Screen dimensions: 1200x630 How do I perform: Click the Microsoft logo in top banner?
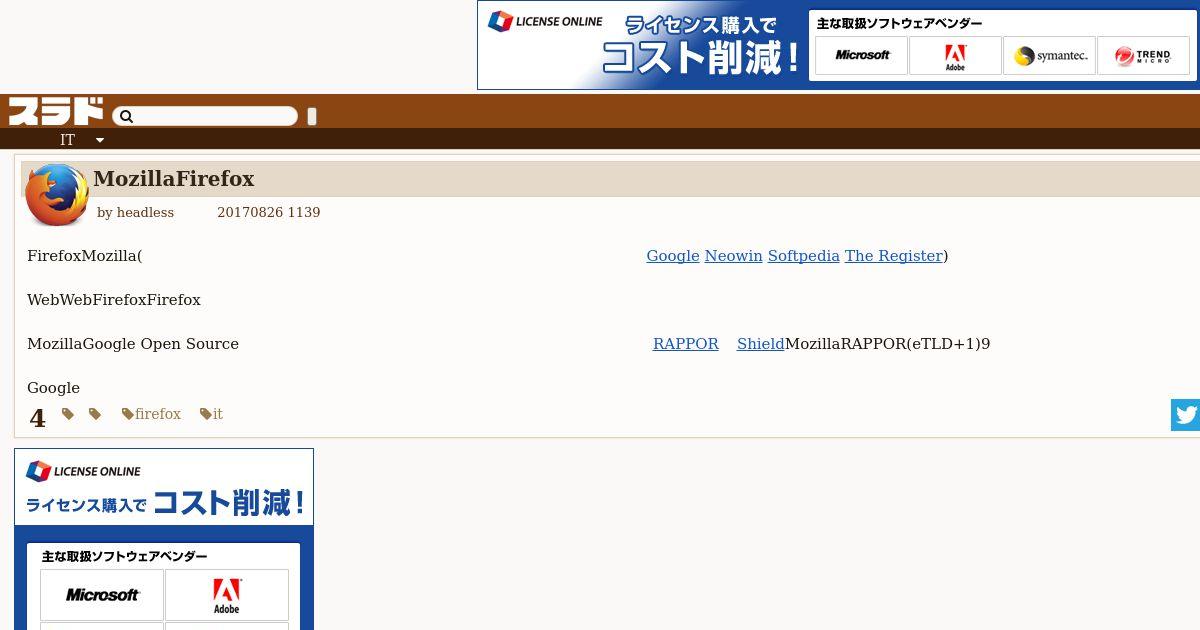click(x=861, y=56)
